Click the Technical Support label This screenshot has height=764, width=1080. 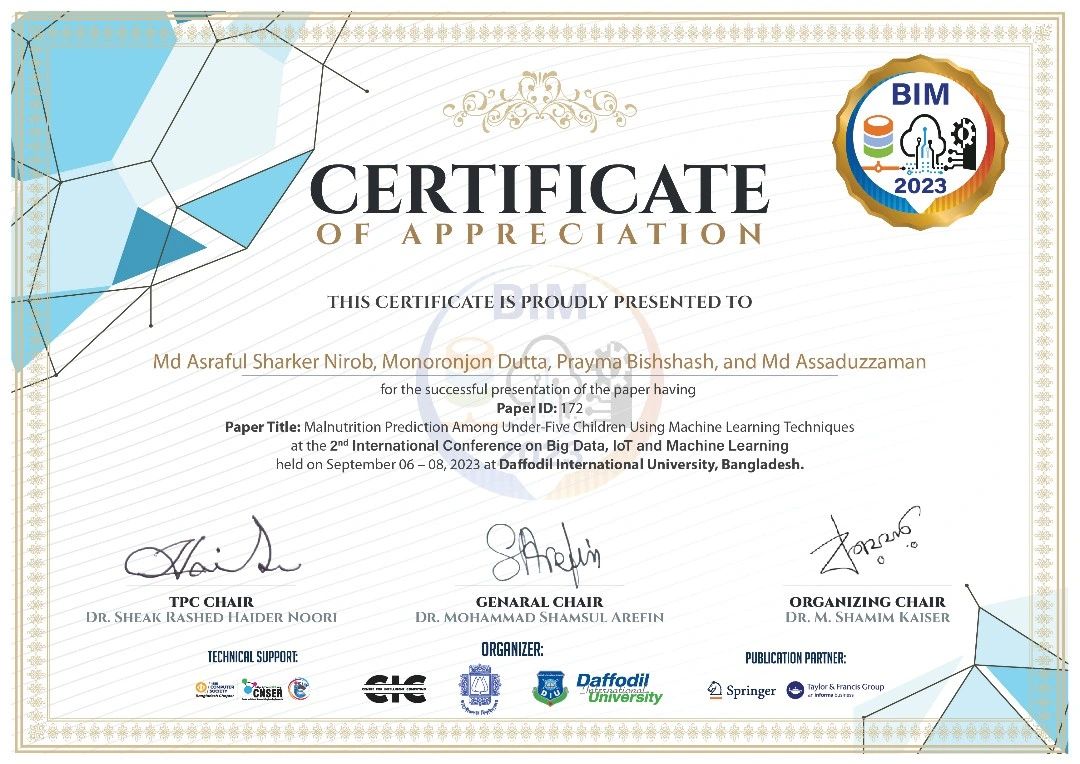tap(253, 657)
